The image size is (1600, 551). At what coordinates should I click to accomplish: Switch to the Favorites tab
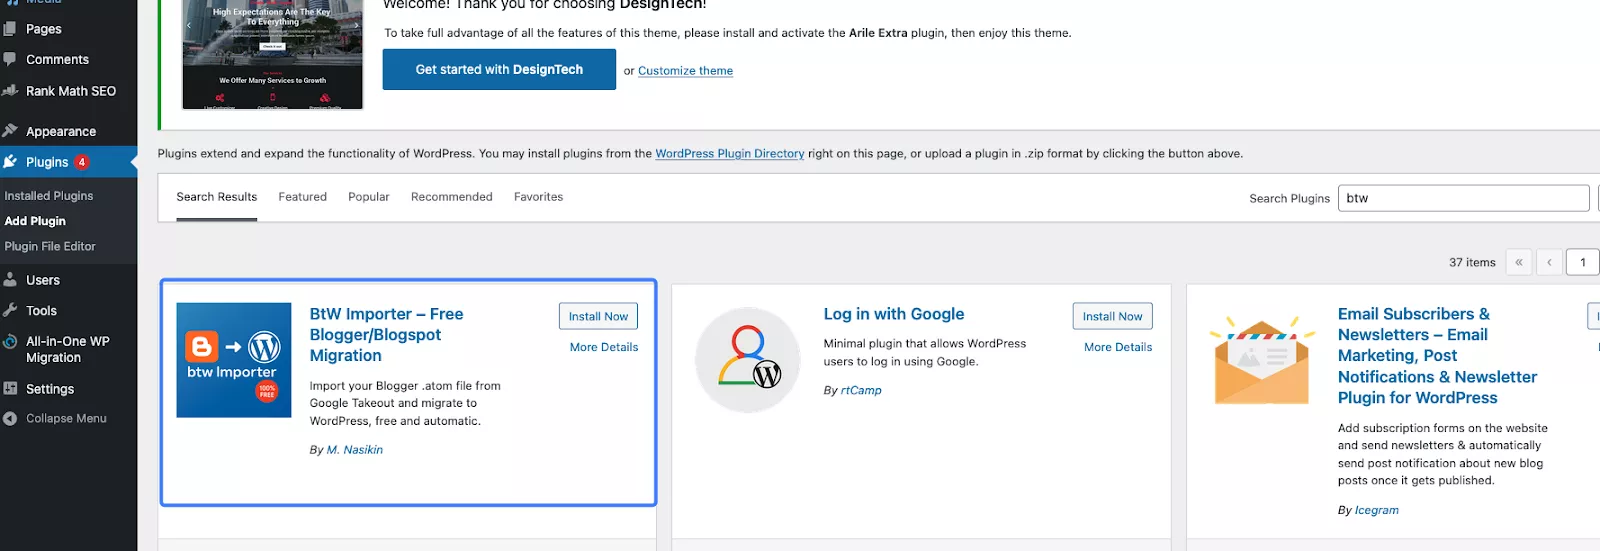pyautogui.click(x=539, y=197)
